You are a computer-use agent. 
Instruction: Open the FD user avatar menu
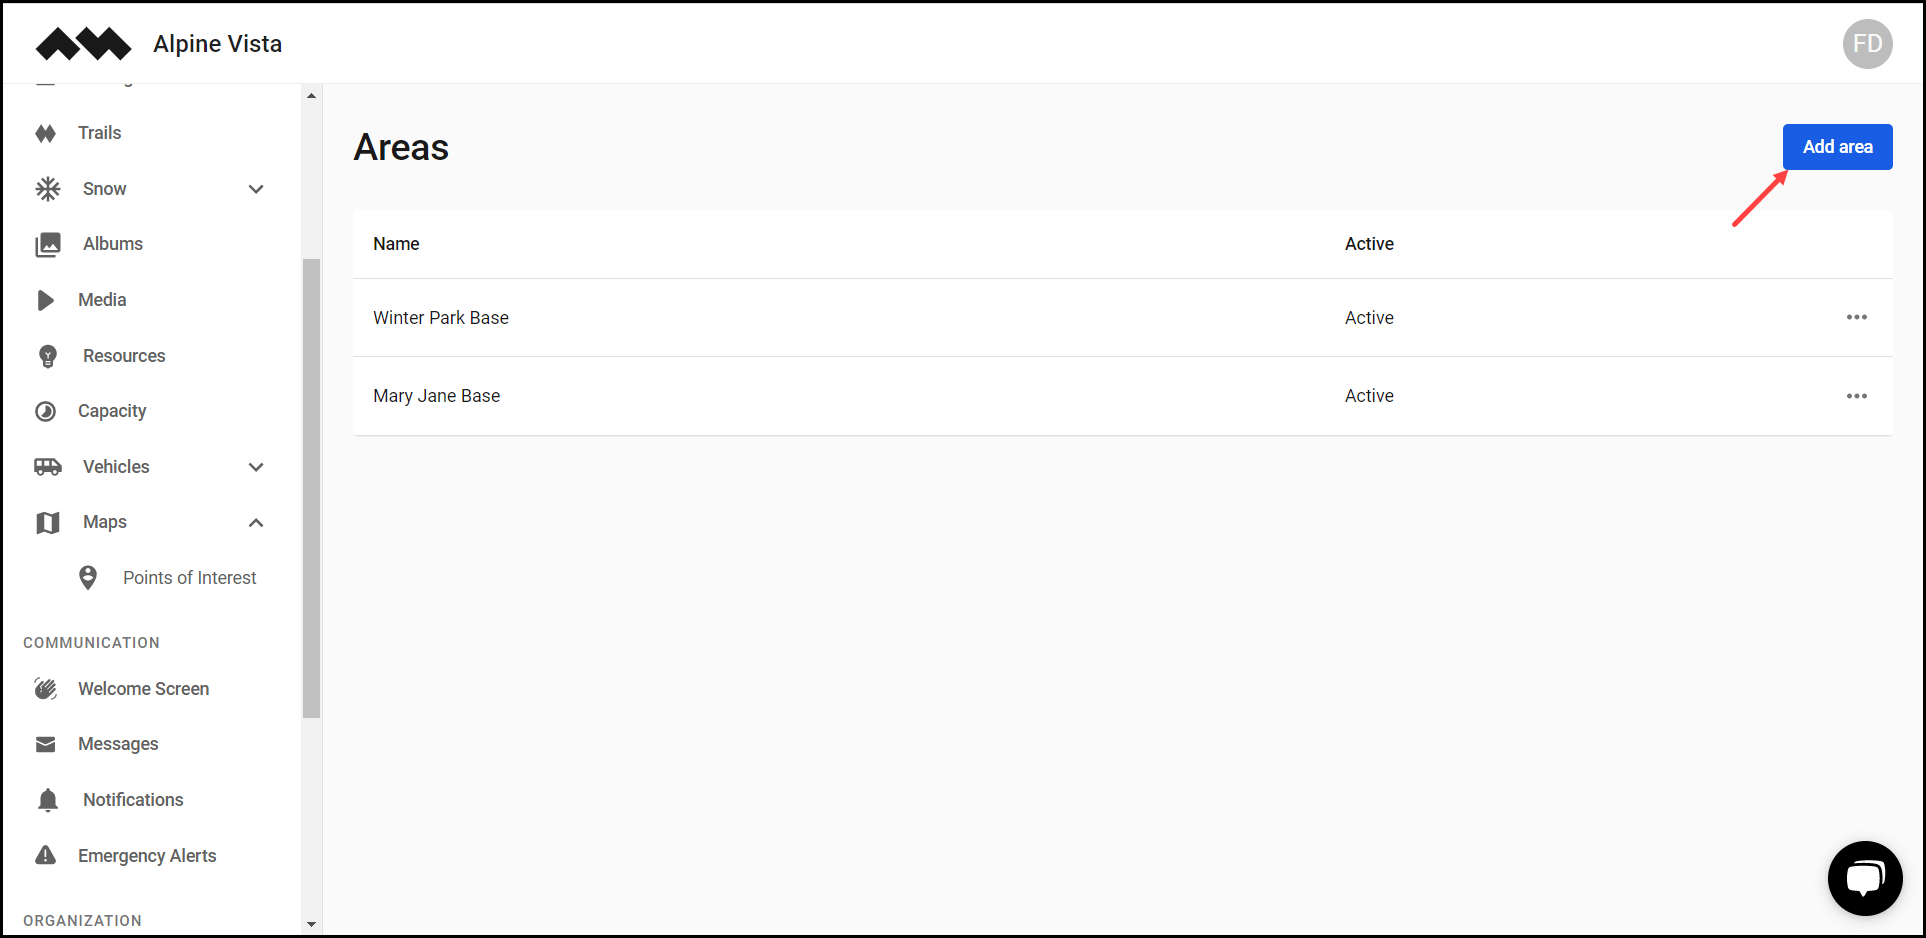(1867, 44)
